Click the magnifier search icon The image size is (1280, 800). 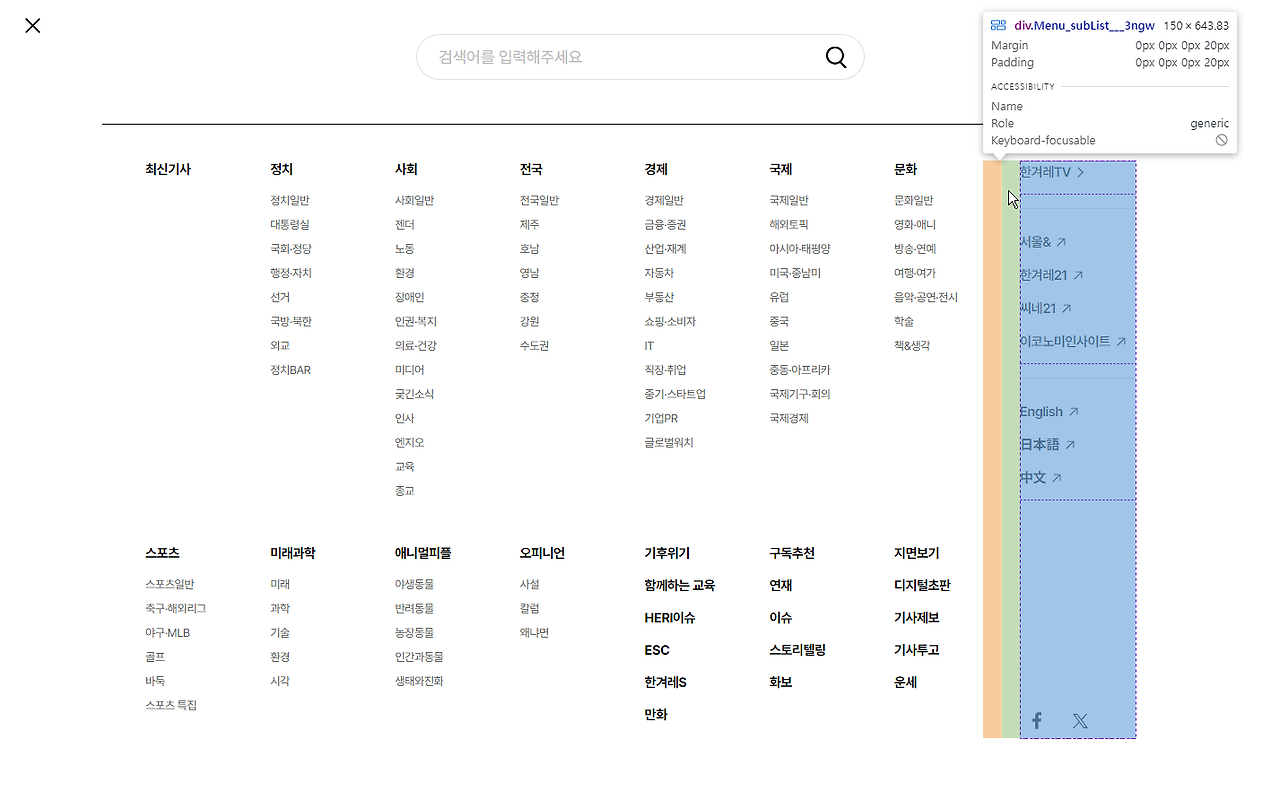[836, 57]
